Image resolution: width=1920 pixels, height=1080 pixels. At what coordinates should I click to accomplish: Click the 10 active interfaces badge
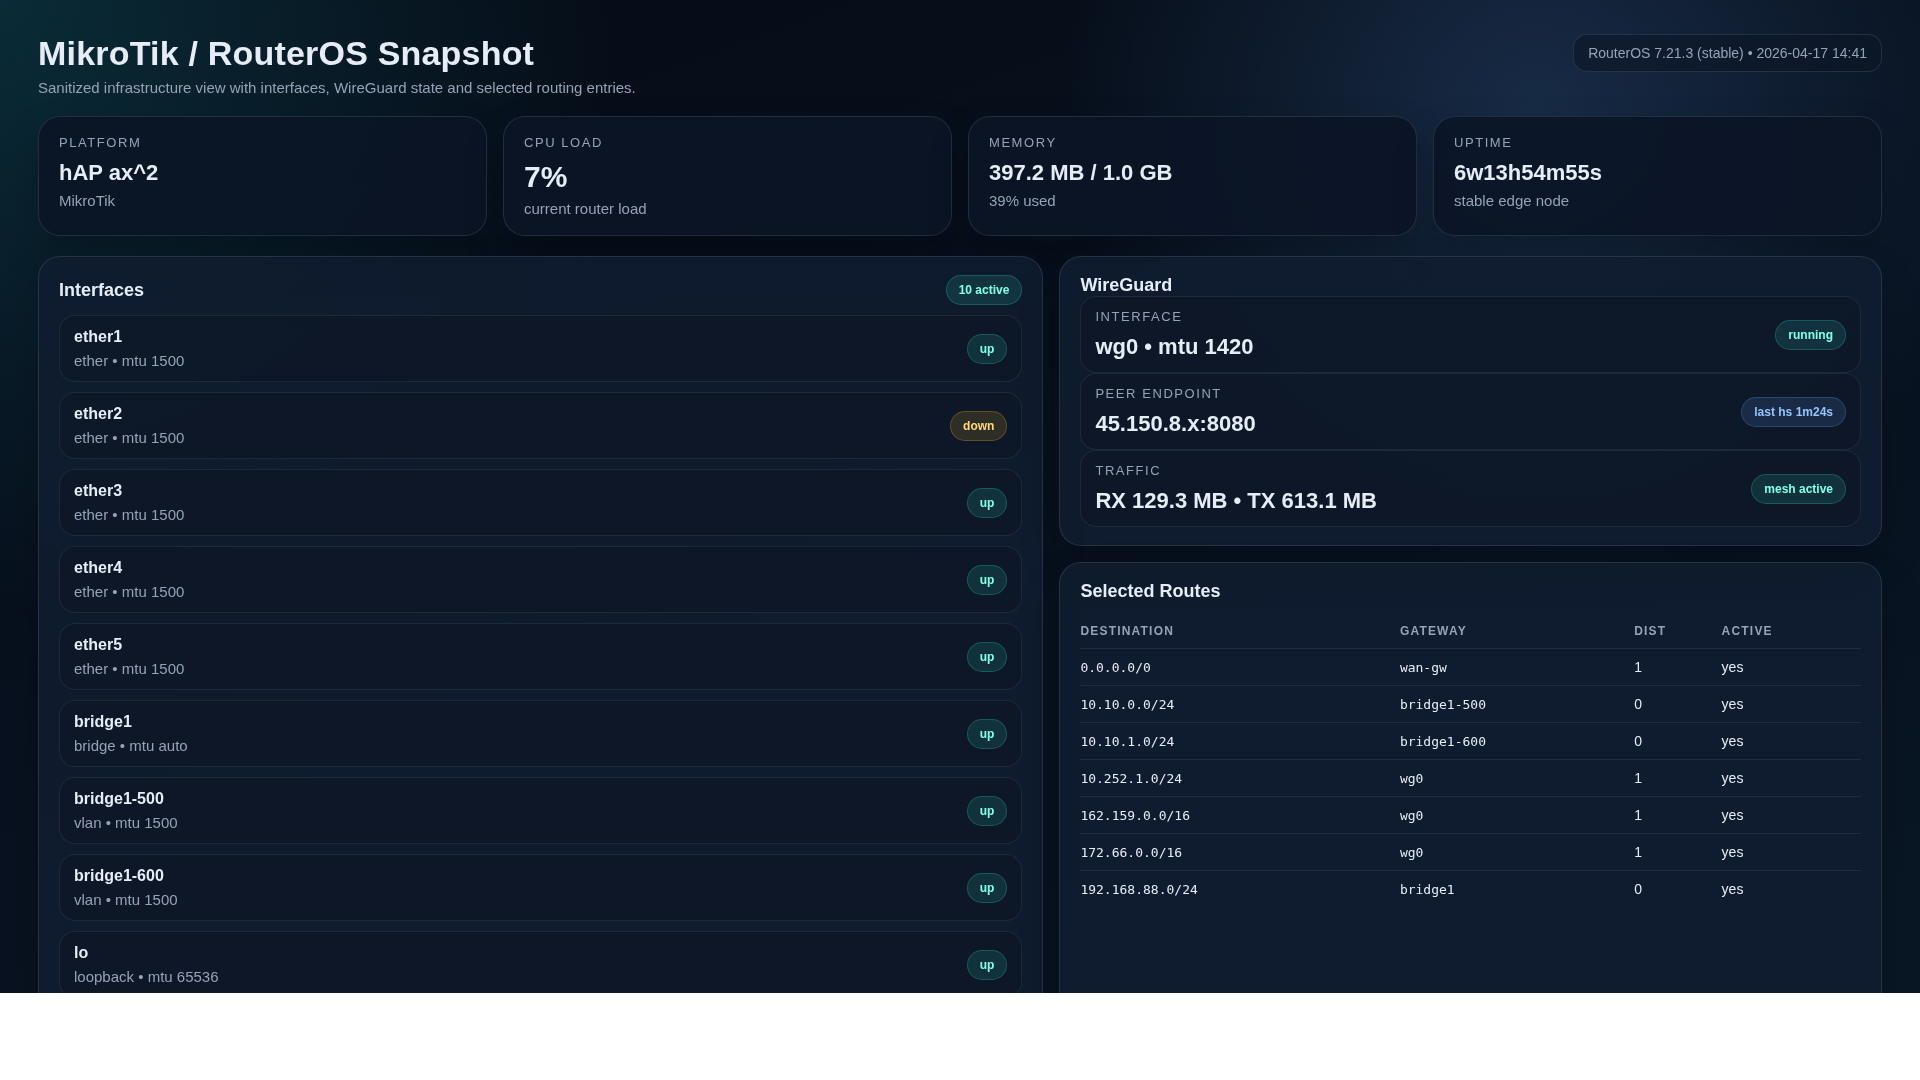point(983,289)
